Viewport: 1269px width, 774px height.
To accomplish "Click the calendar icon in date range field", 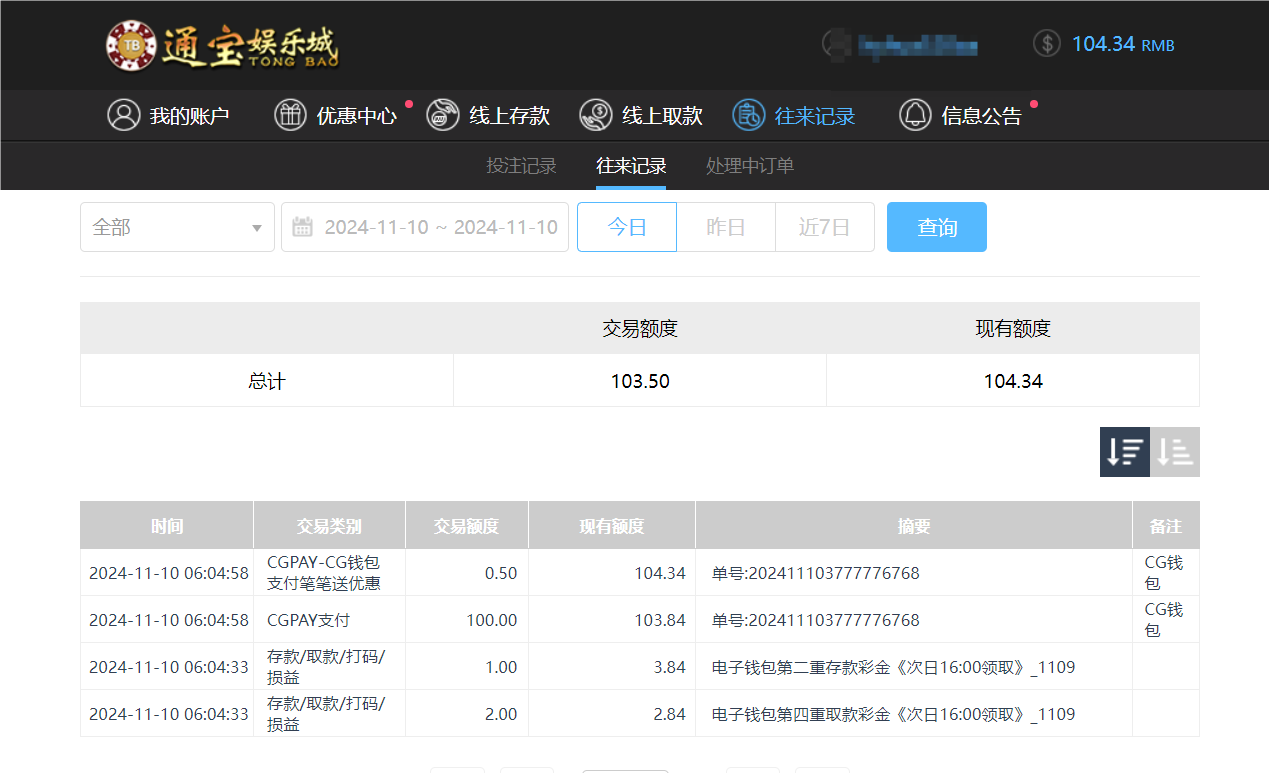I will (x=304, y=227).
